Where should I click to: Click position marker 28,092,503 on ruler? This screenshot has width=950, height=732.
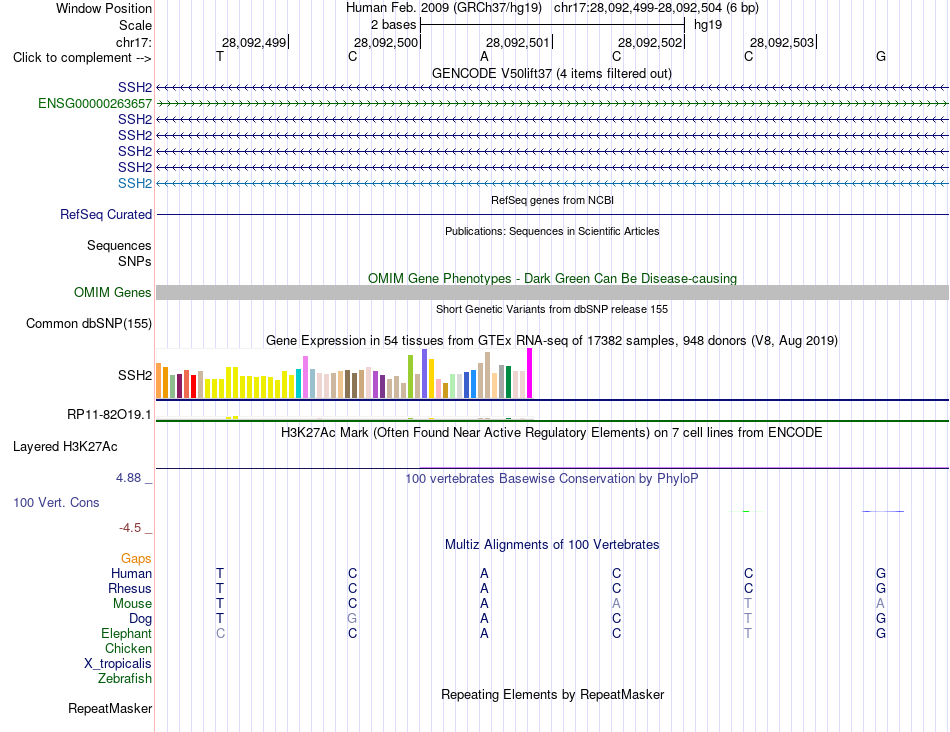[x=782, y=42]
